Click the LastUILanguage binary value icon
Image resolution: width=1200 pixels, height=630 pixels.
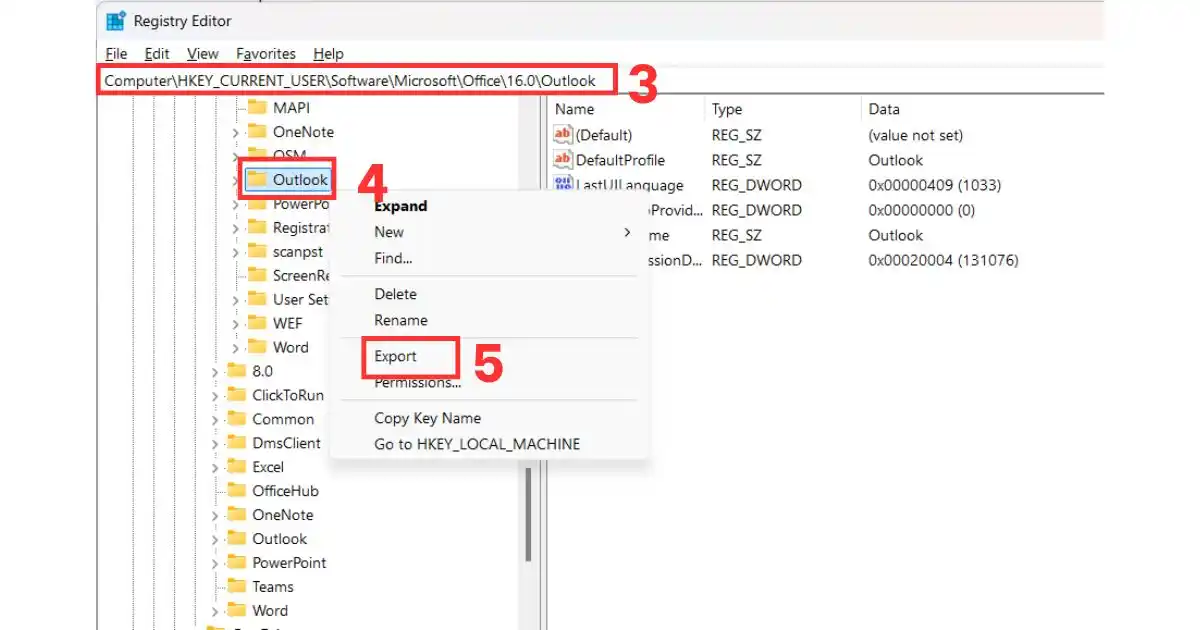pos(563,185)
